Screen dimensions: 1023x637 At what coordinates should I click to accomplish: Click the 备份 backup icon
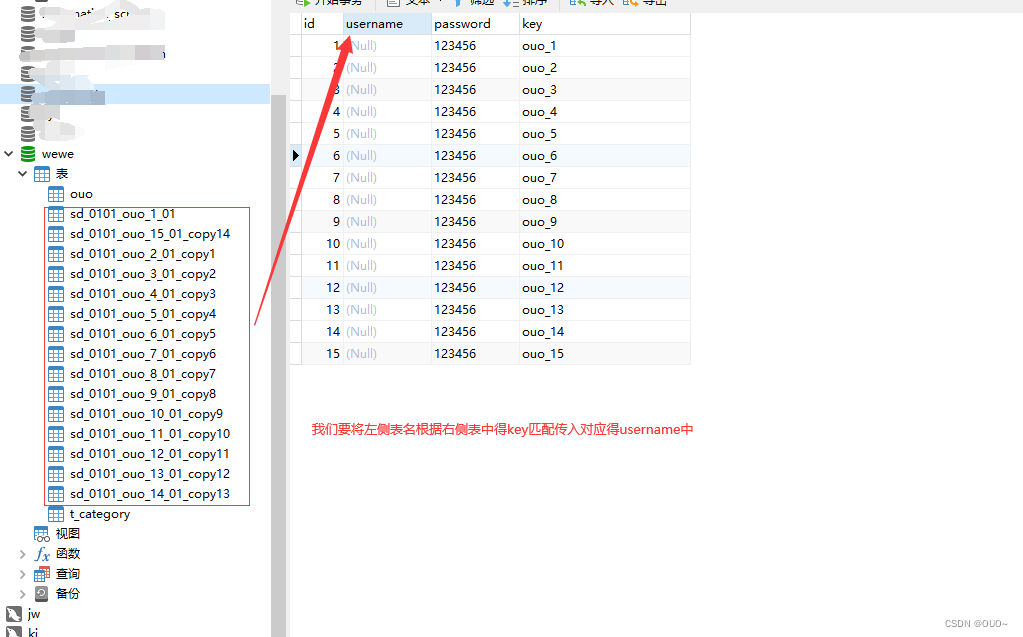[42, 594]
